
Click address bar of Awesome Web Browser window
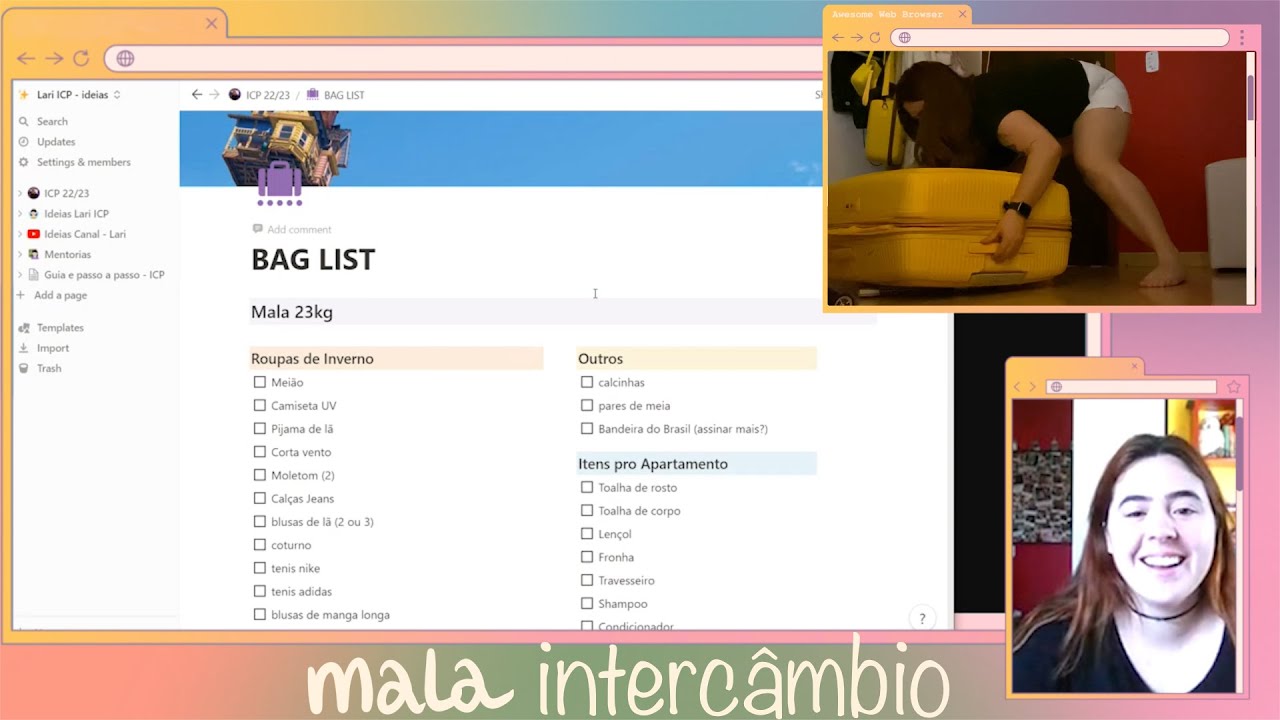[1060, 38]
